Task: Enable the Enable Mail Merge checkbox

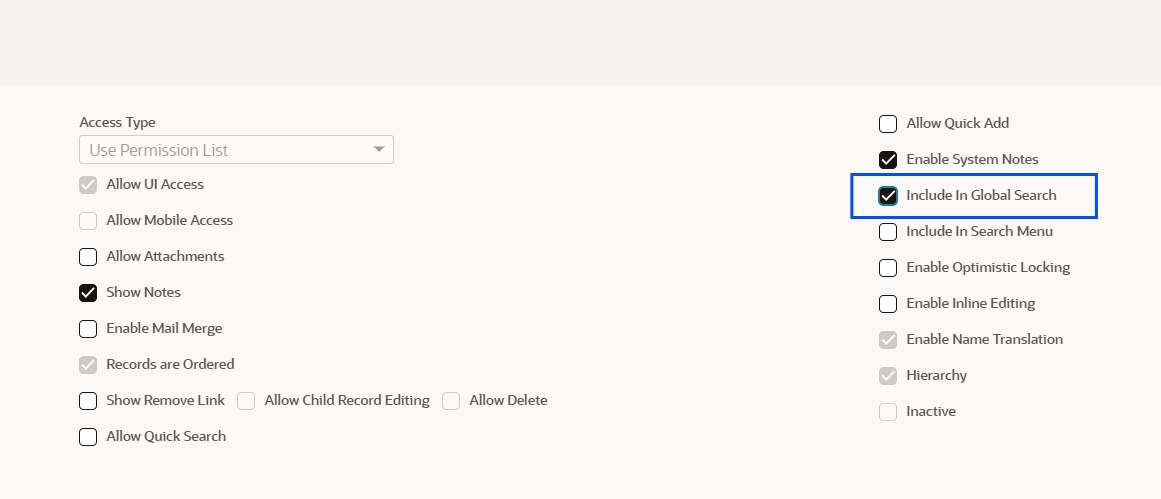Action: point(88,329)
